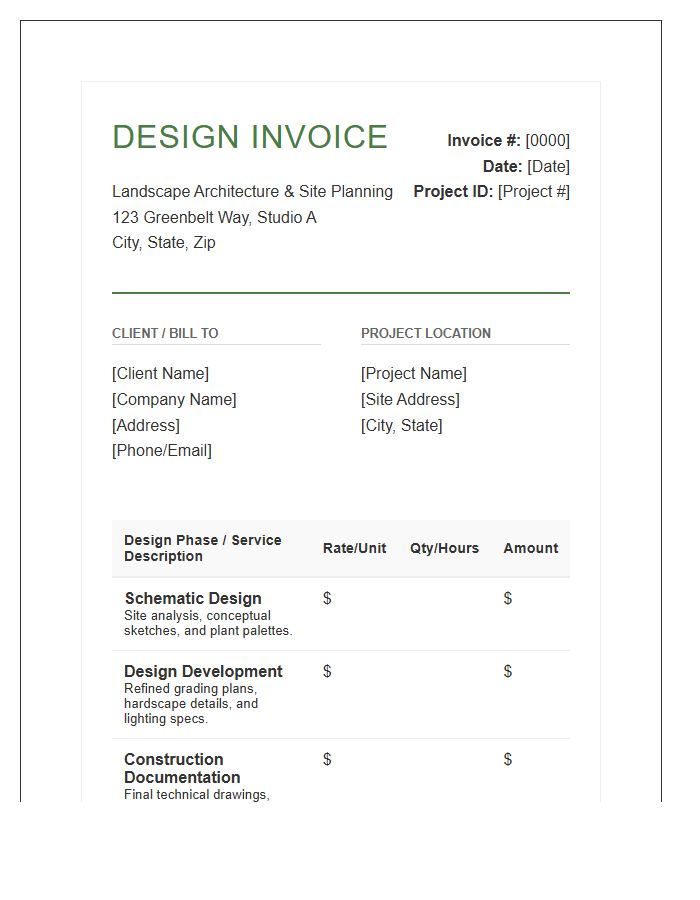Click the Amount column header

coord(531,548)
